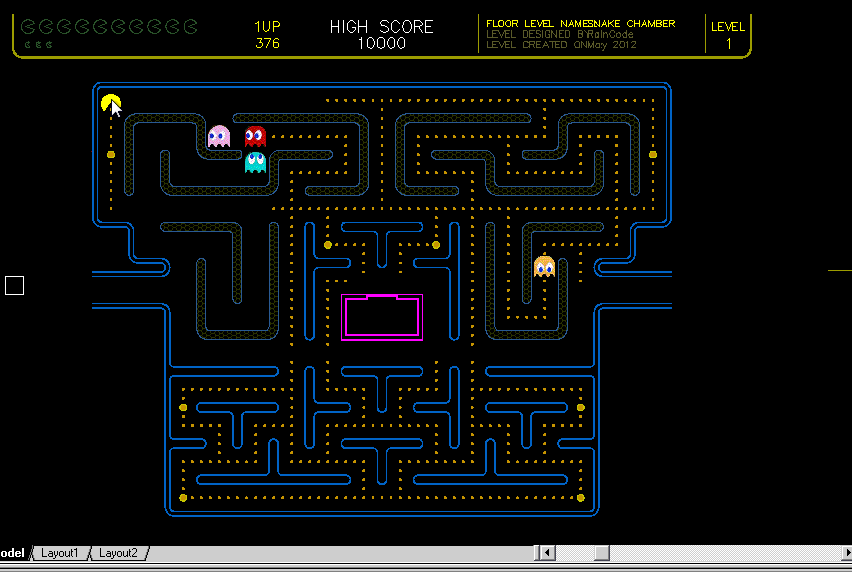This screenshot has width=852, height=572.
Task: Click the first dim green Pac-Man counter icon
Action: (x=28, y=27)
